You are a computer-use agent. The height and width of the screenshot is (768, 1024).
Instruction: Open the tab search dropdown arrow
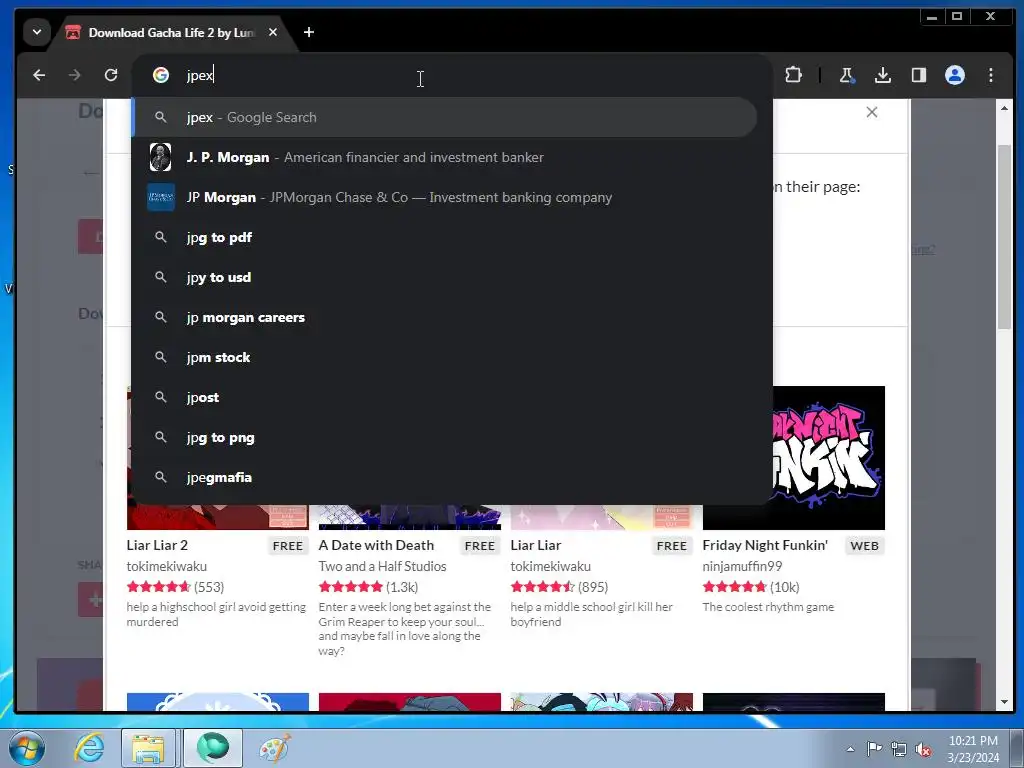coord(37,32)
